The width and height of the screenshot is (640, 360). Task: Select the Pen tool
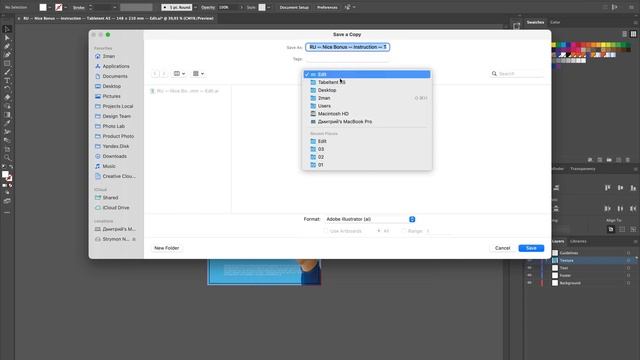[x=7, y=46]
